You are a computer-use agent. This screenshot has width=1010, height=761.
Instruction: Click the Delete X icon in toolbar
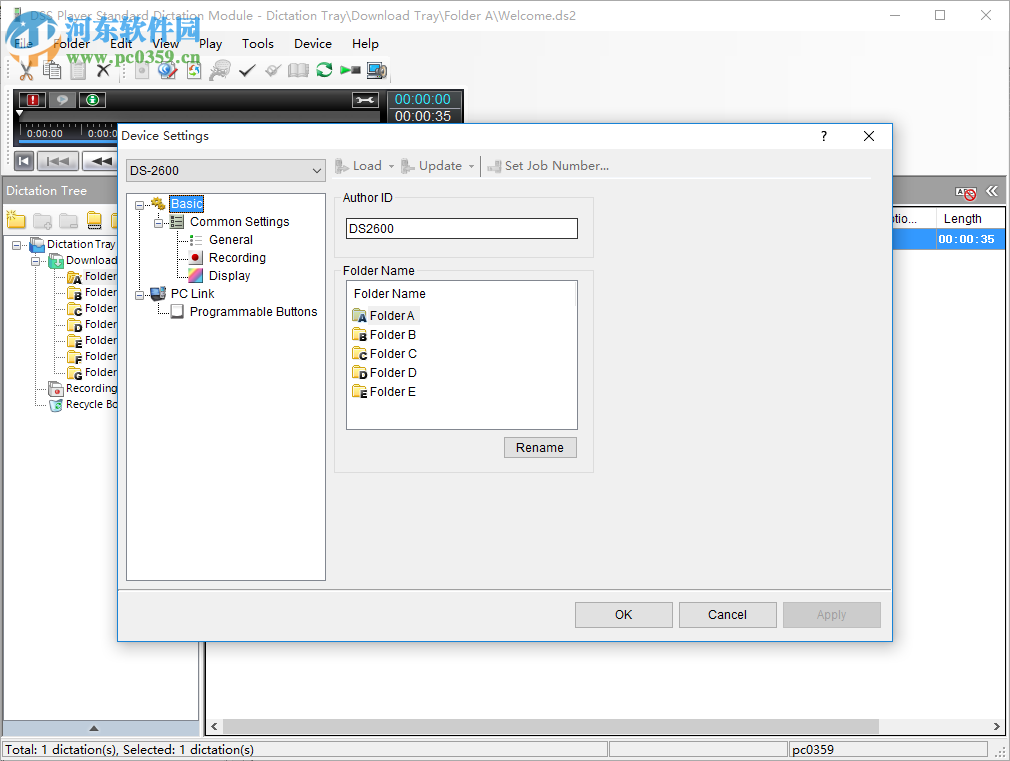point(103,70)
